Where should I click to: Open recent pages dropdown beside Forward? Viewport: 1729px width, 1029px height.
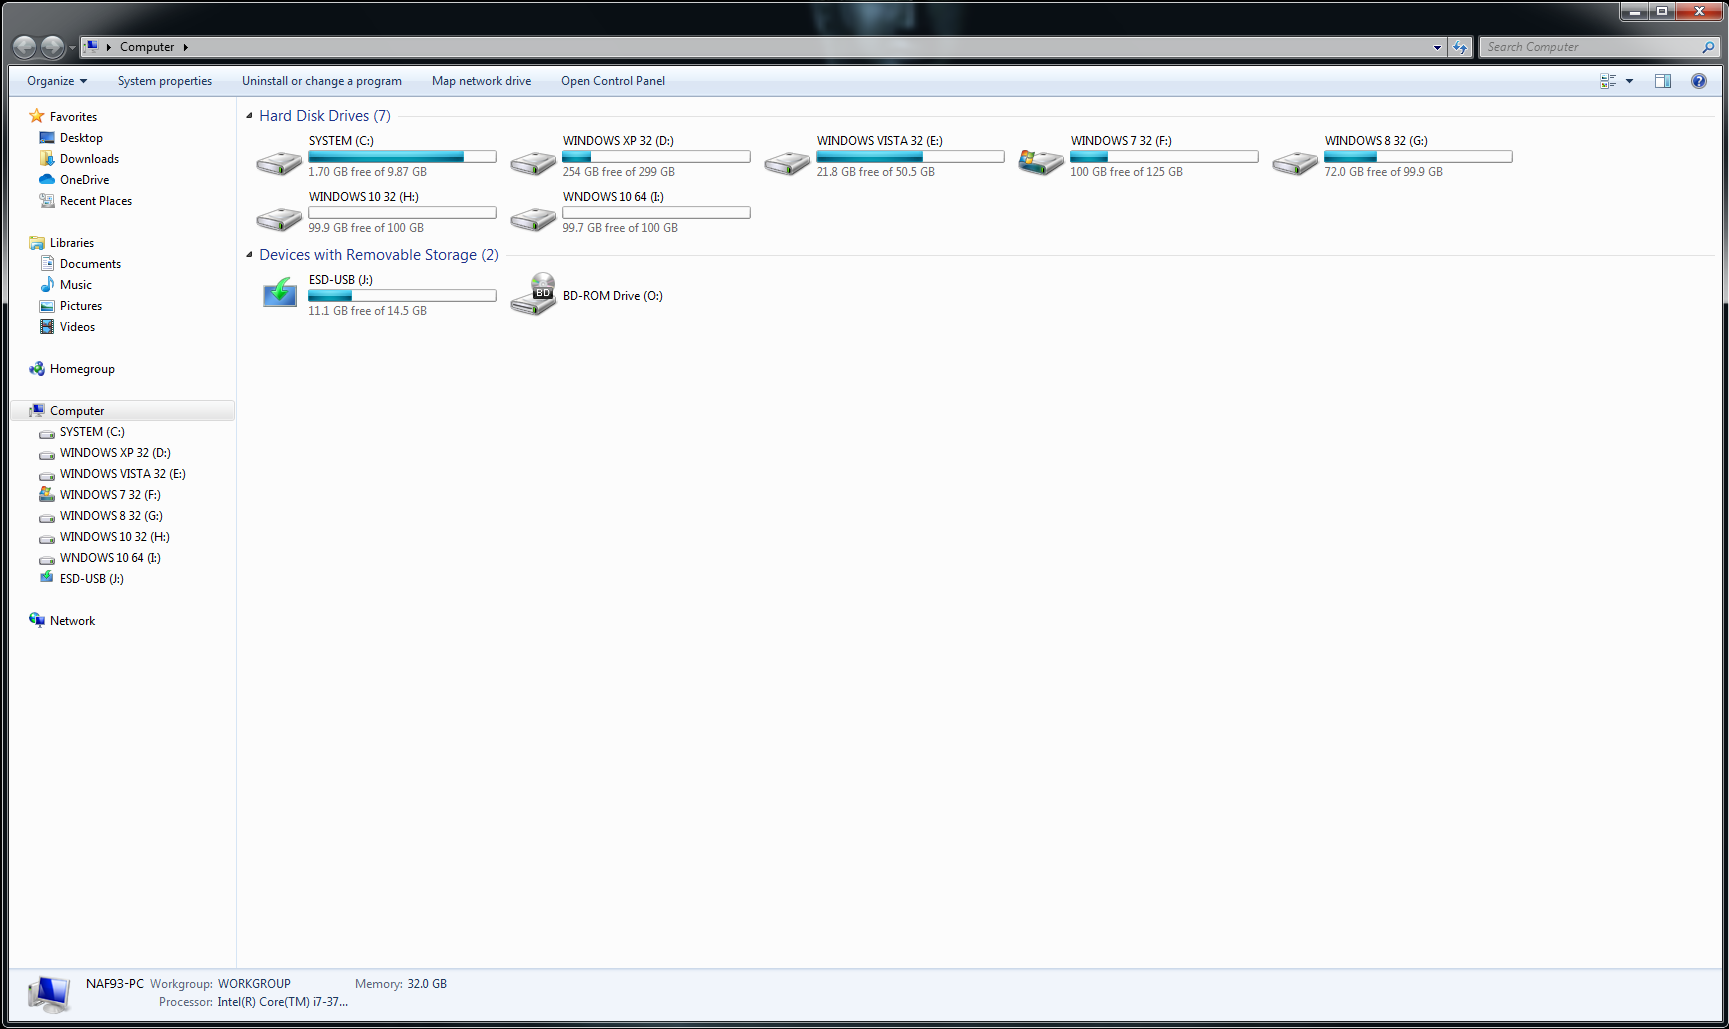pyautogui.click(x=72, y=48)
